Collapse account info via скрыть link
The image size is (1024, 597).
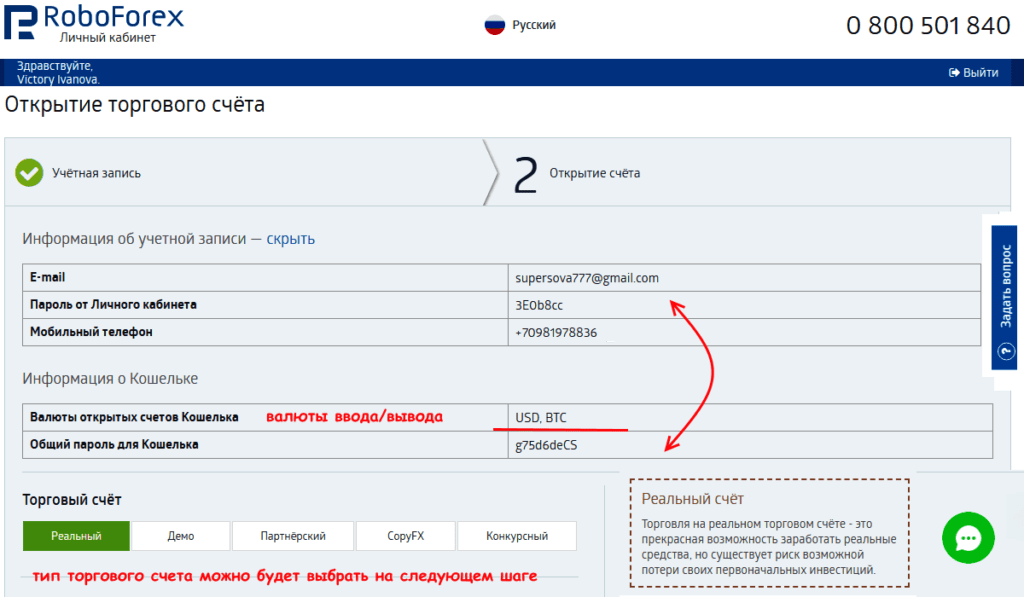(x=291, y=239)
